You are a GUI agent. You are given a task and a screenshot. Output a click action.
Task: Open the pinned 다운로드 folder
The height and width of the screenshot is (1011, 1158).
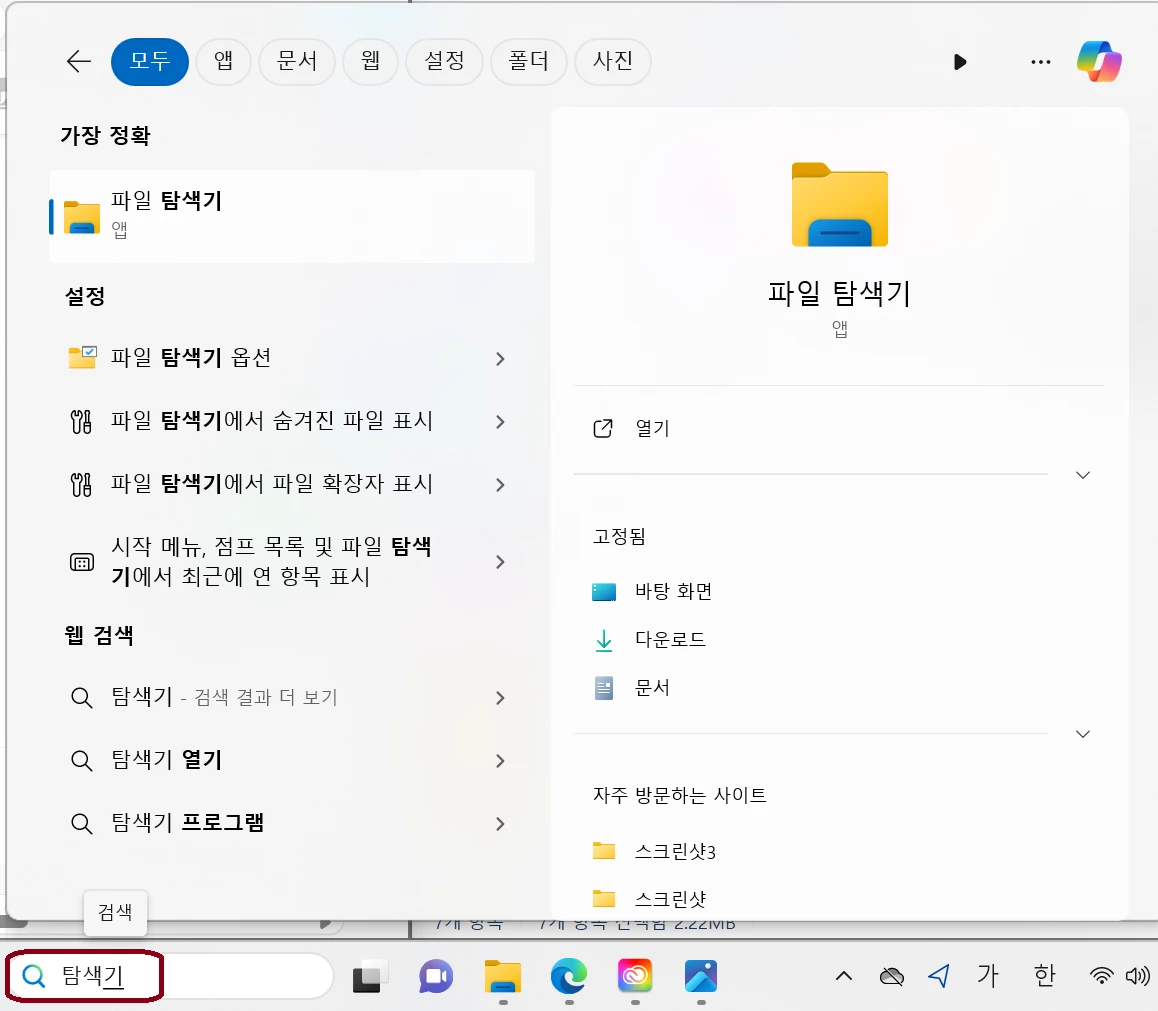tap(671, 640)
